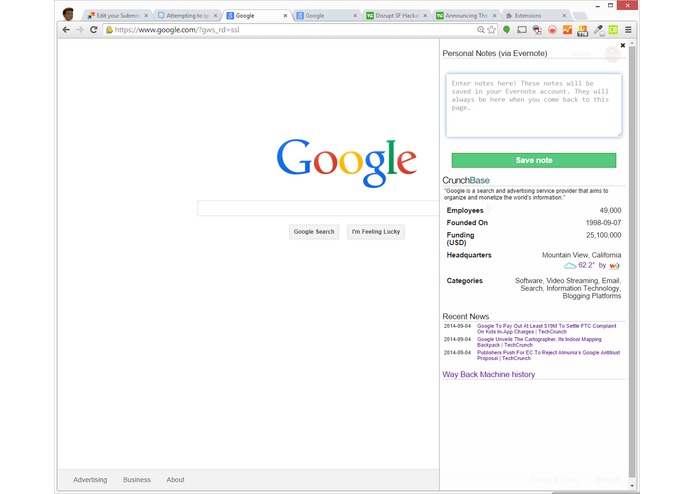Close the 'Edit your Submis' tab
This screenshot has width=695, height=494.
point(146,16)
